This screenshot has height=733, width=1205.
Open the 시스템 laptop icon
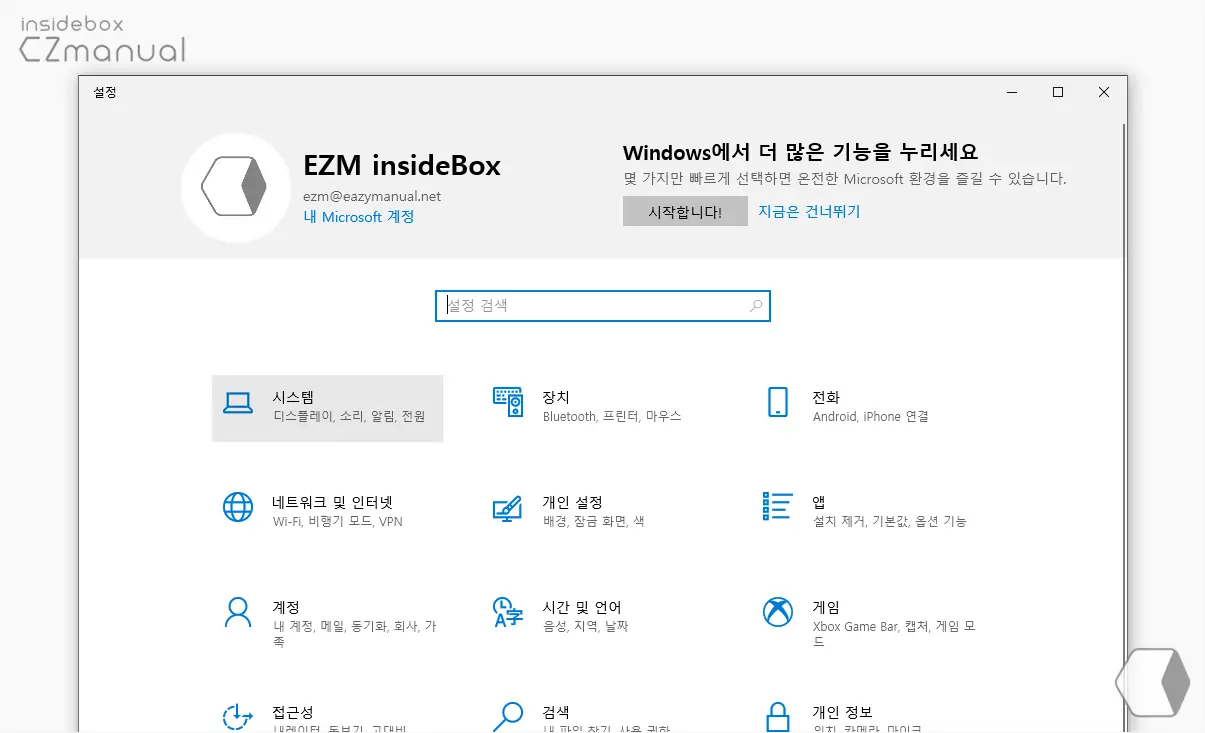238,403
